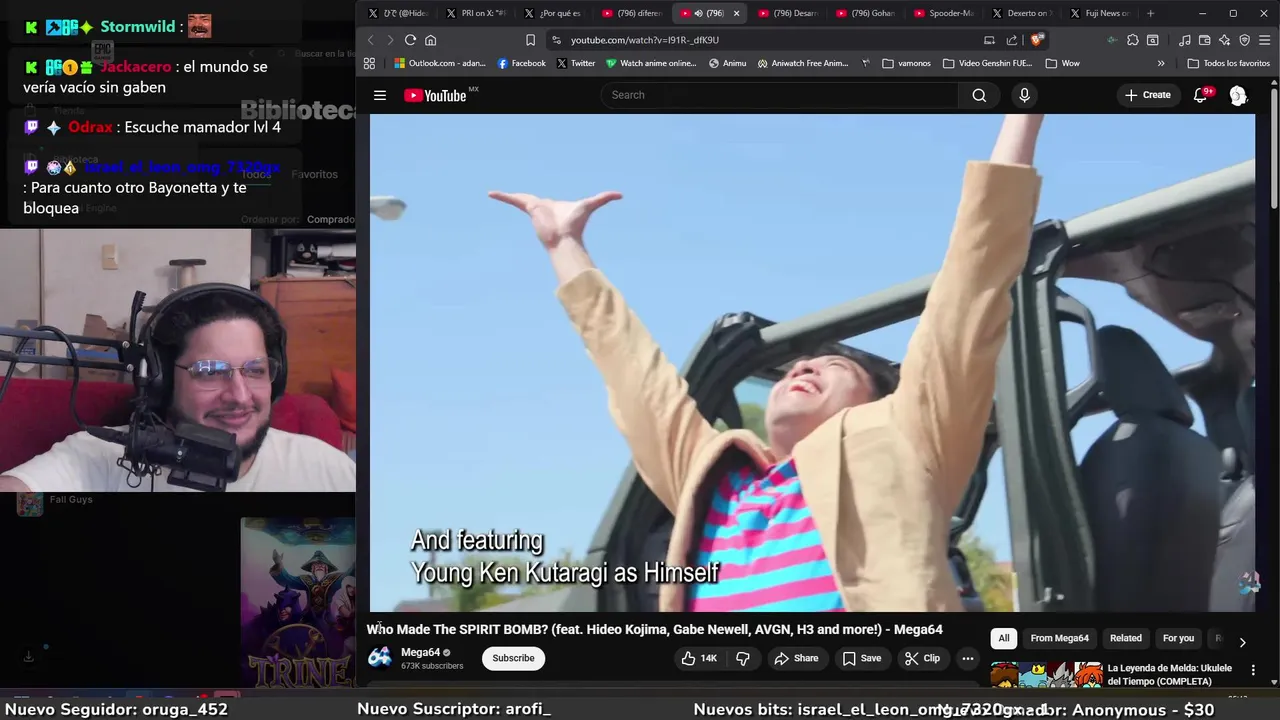Switch to the Fuji News tab

pyautogui.click(x=1099, y=13)
